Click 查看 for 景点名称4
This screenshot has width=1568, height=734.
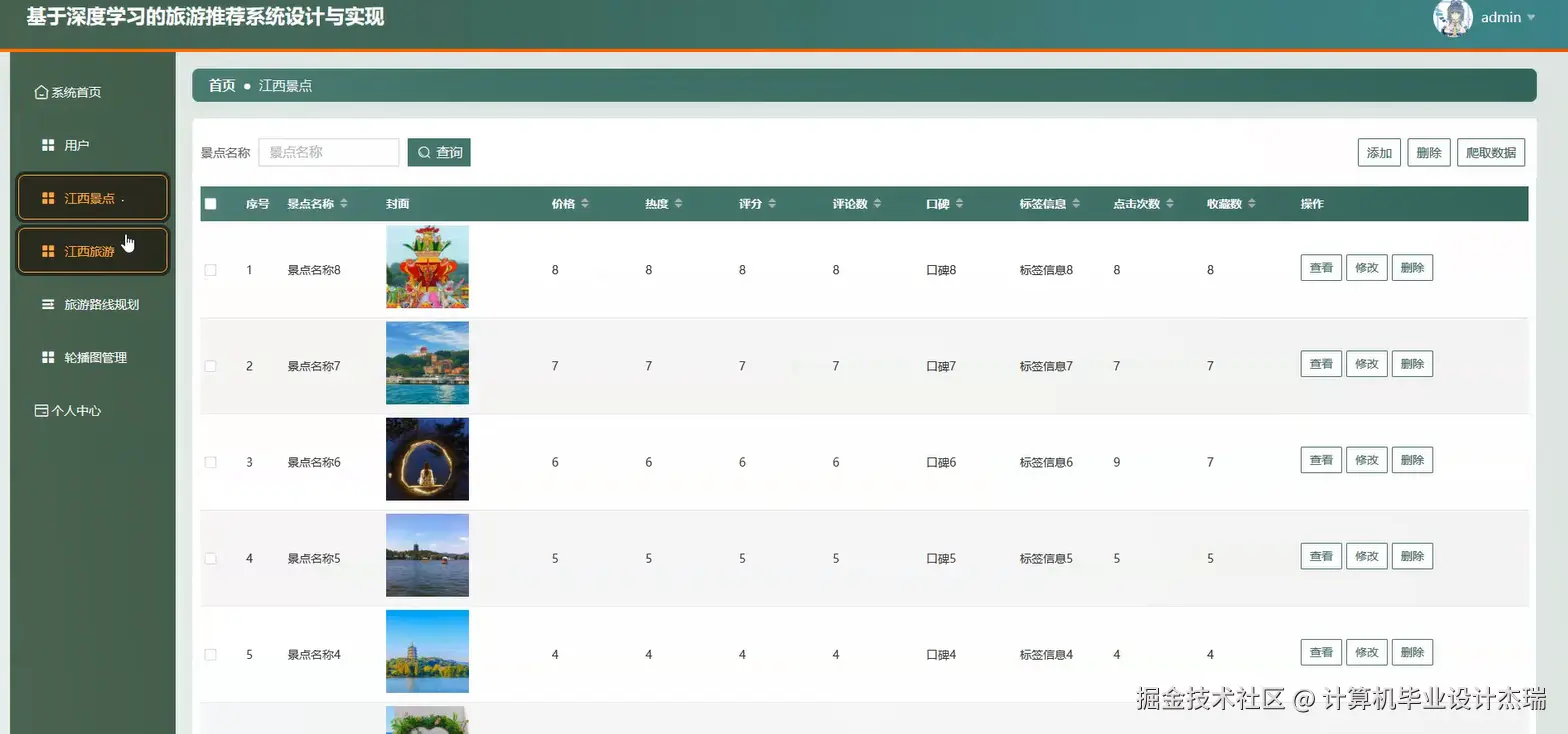pos(1321,652)
